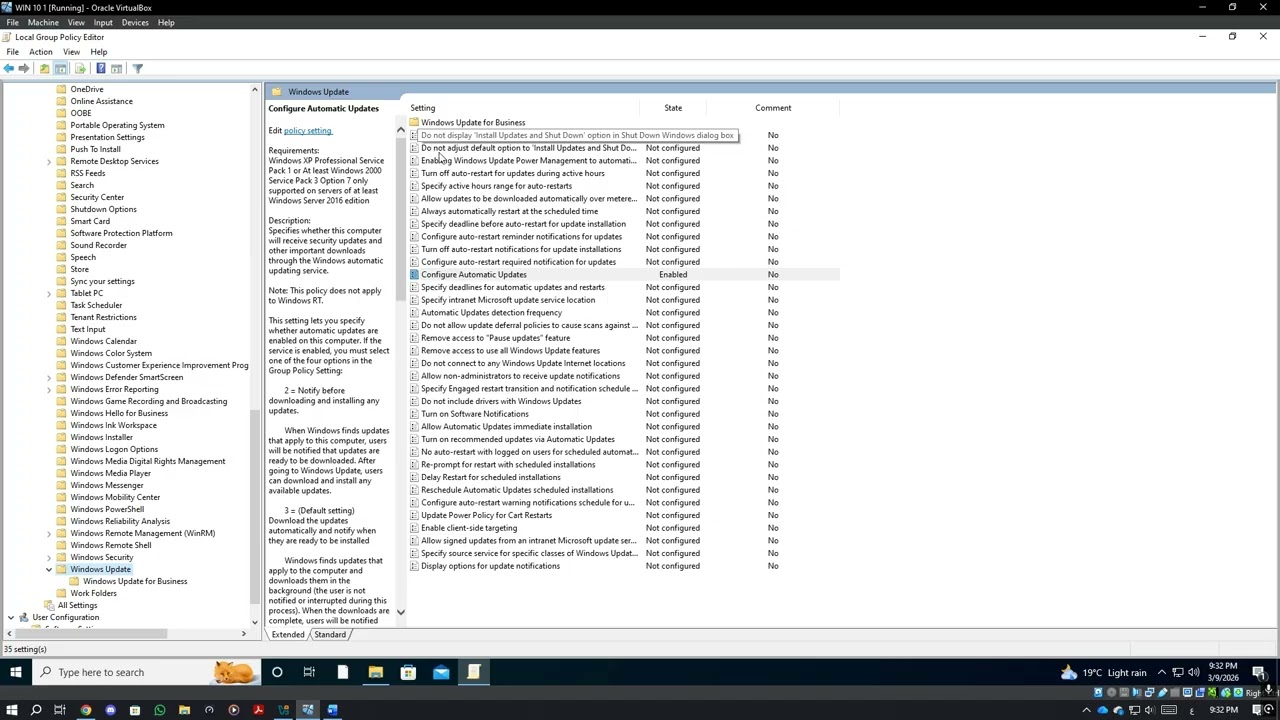Open the guest notification center icon
This screenshot has height=720, width=1280.
(1259, 672)
